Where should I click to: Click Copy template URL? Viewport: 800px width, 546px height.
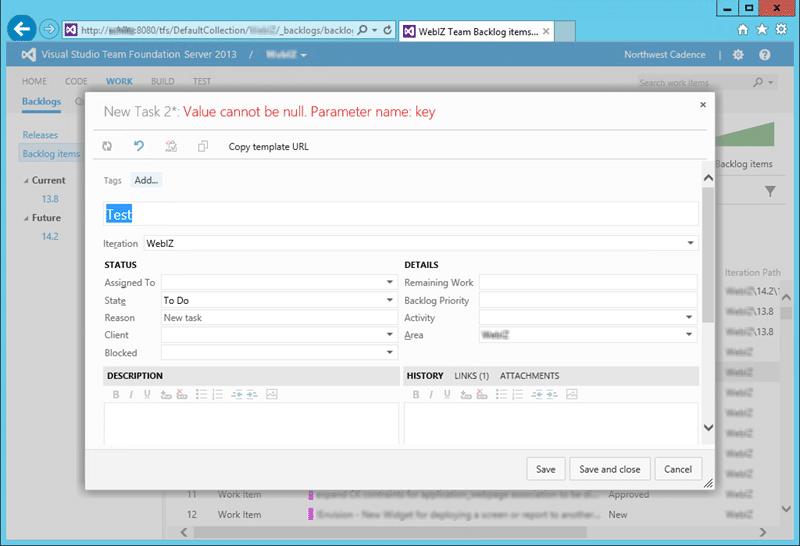pyautogui.click(x=268, y=146)
